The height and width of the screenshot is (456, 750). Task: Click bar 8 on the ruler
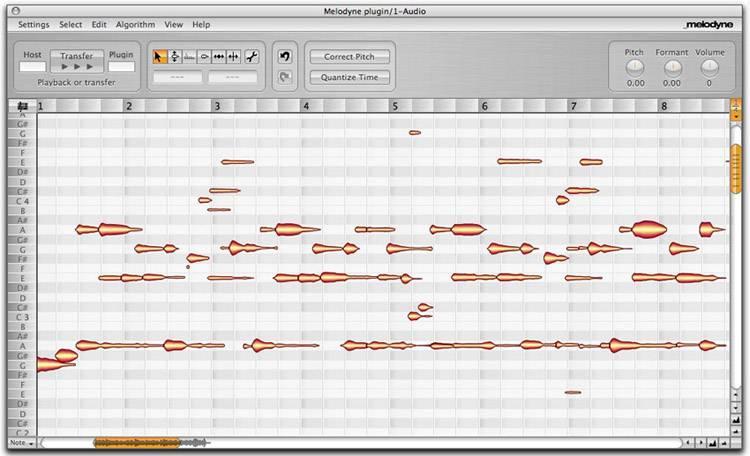[x=664, y=106]
